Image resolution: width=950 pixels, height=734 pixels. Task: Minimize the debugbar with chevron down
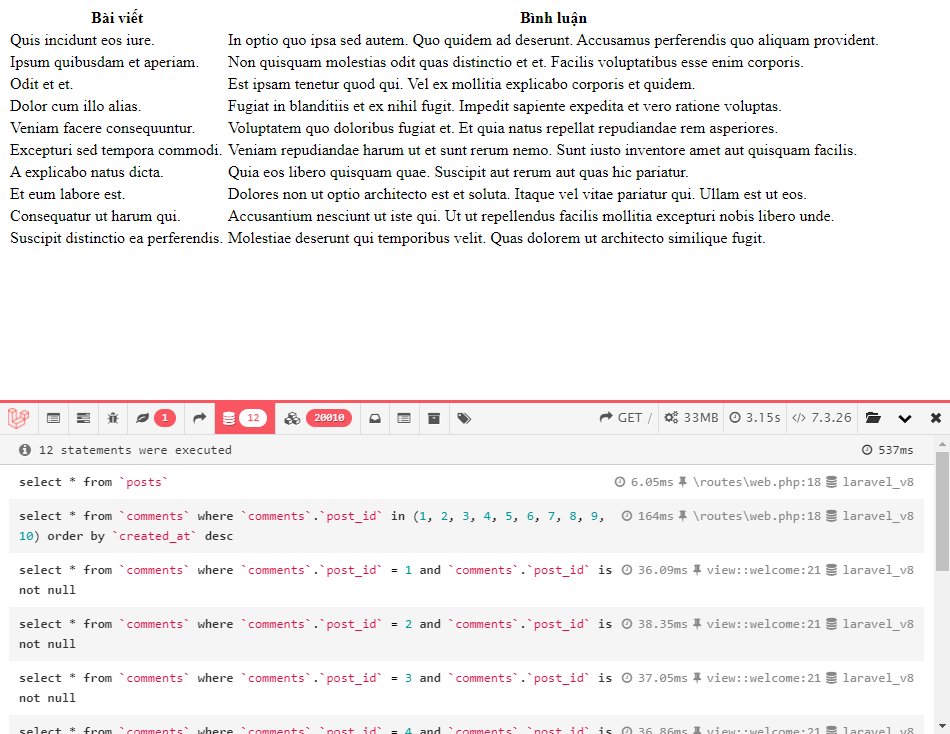pos(905,418)
